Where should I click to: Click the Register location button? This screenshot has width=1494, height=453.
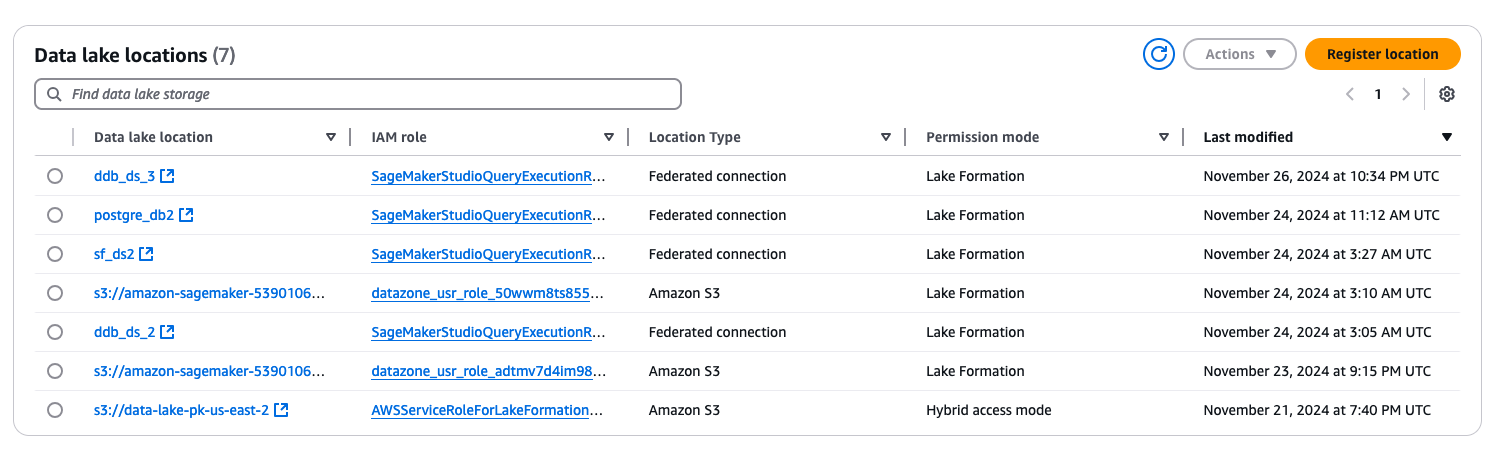[1382, 54]
